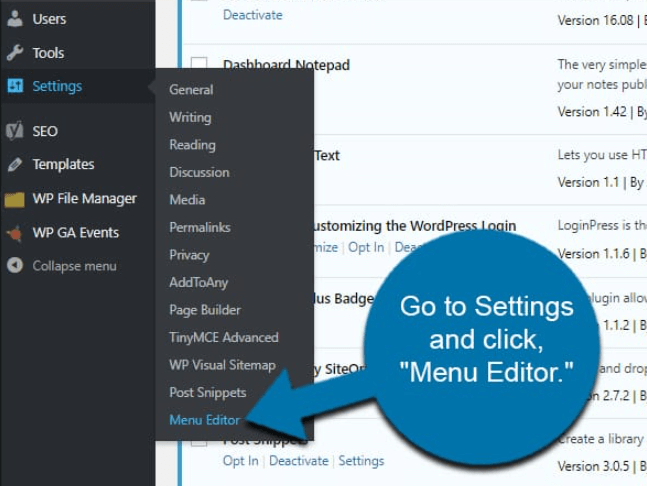The image size is (647, 486).
Task: Click 'Customizing the WordPress Login' plugin title
Action: 415,226
